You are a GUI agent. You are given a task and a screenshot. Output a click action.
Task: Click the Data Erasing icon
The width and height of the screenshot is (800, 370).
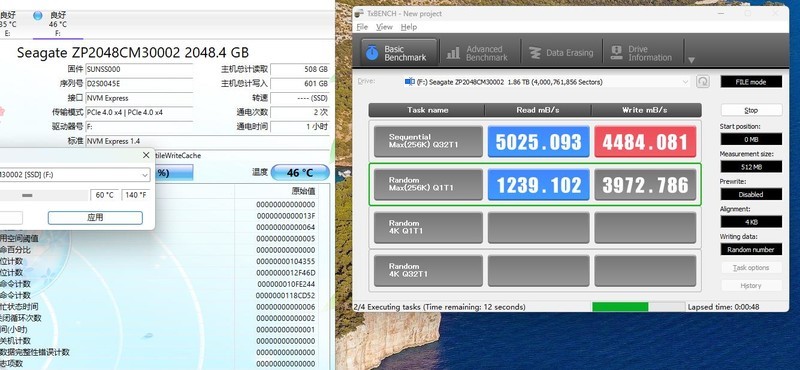click(535, 53)
